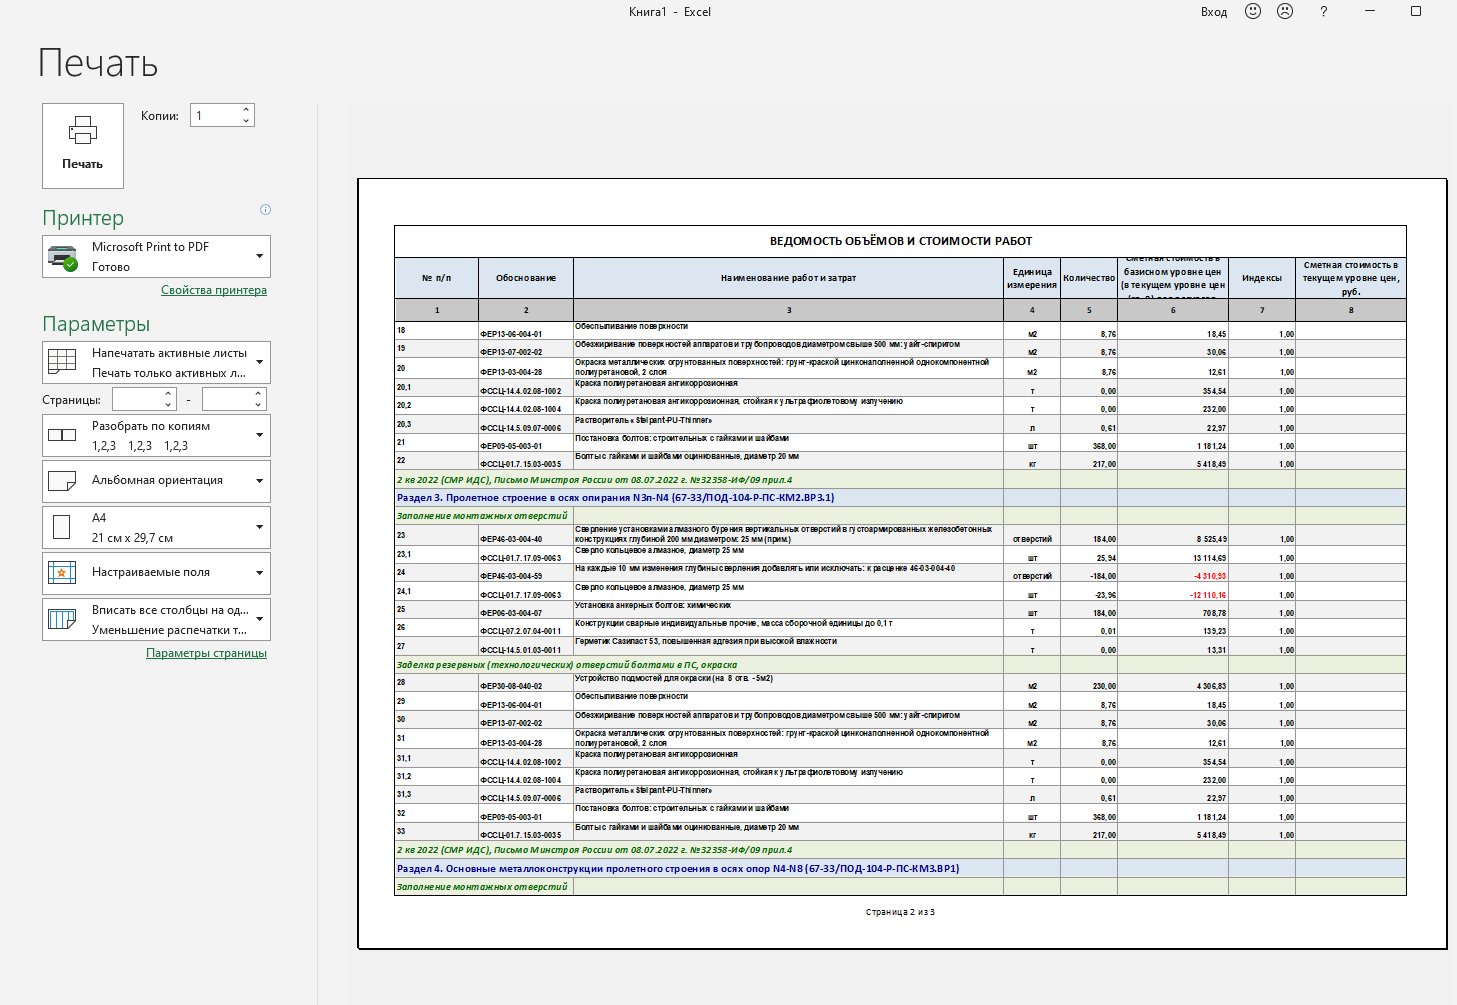1457x1005 pixels.
Task: Expand the printer selection dropdown
Action: (x=259, y=257)
